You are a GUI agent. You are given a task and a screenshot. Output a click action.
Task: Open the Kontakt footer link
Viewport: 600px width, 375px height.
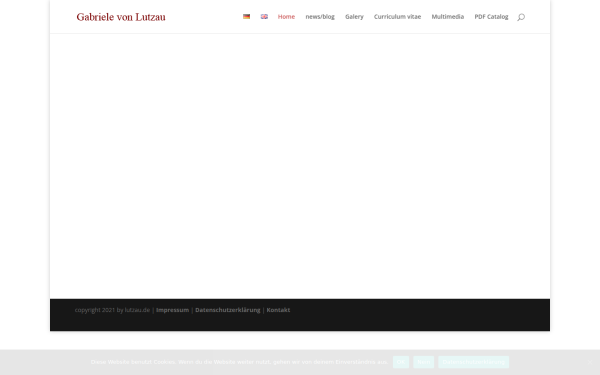coord(278,310)
